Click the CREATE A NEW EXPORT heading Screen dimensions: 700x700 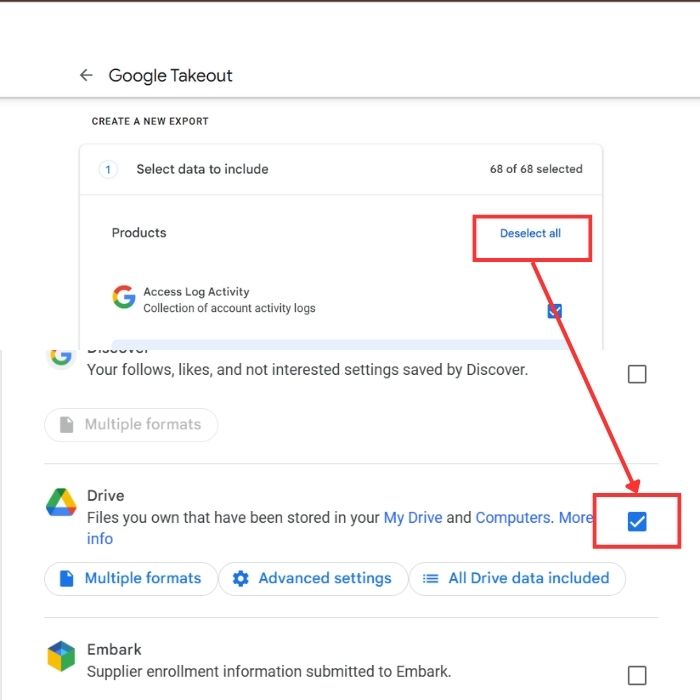tap(150, 121)
